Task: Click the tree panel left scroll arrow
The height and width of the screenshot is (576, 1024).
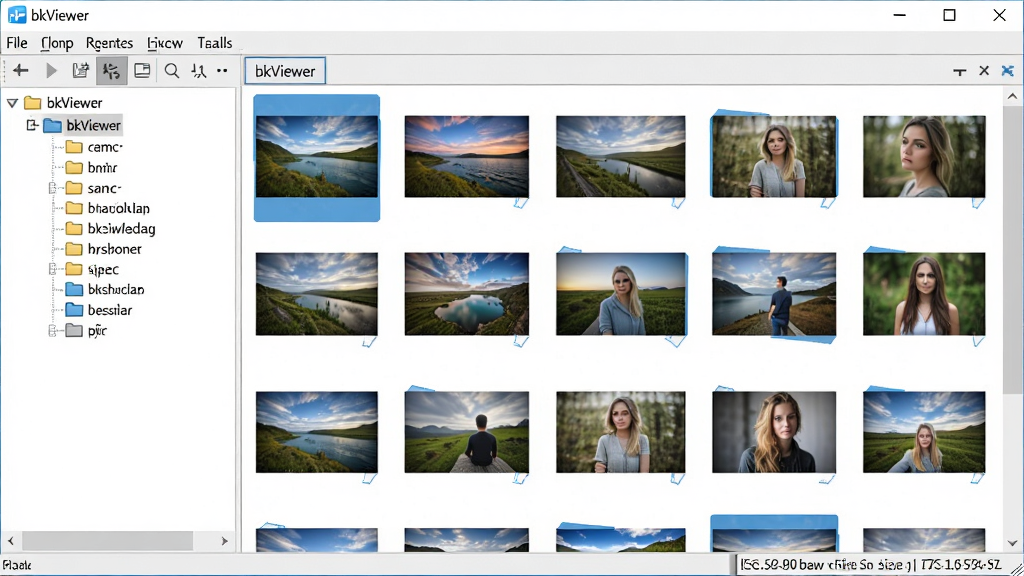Action: [x=10, y=541]
